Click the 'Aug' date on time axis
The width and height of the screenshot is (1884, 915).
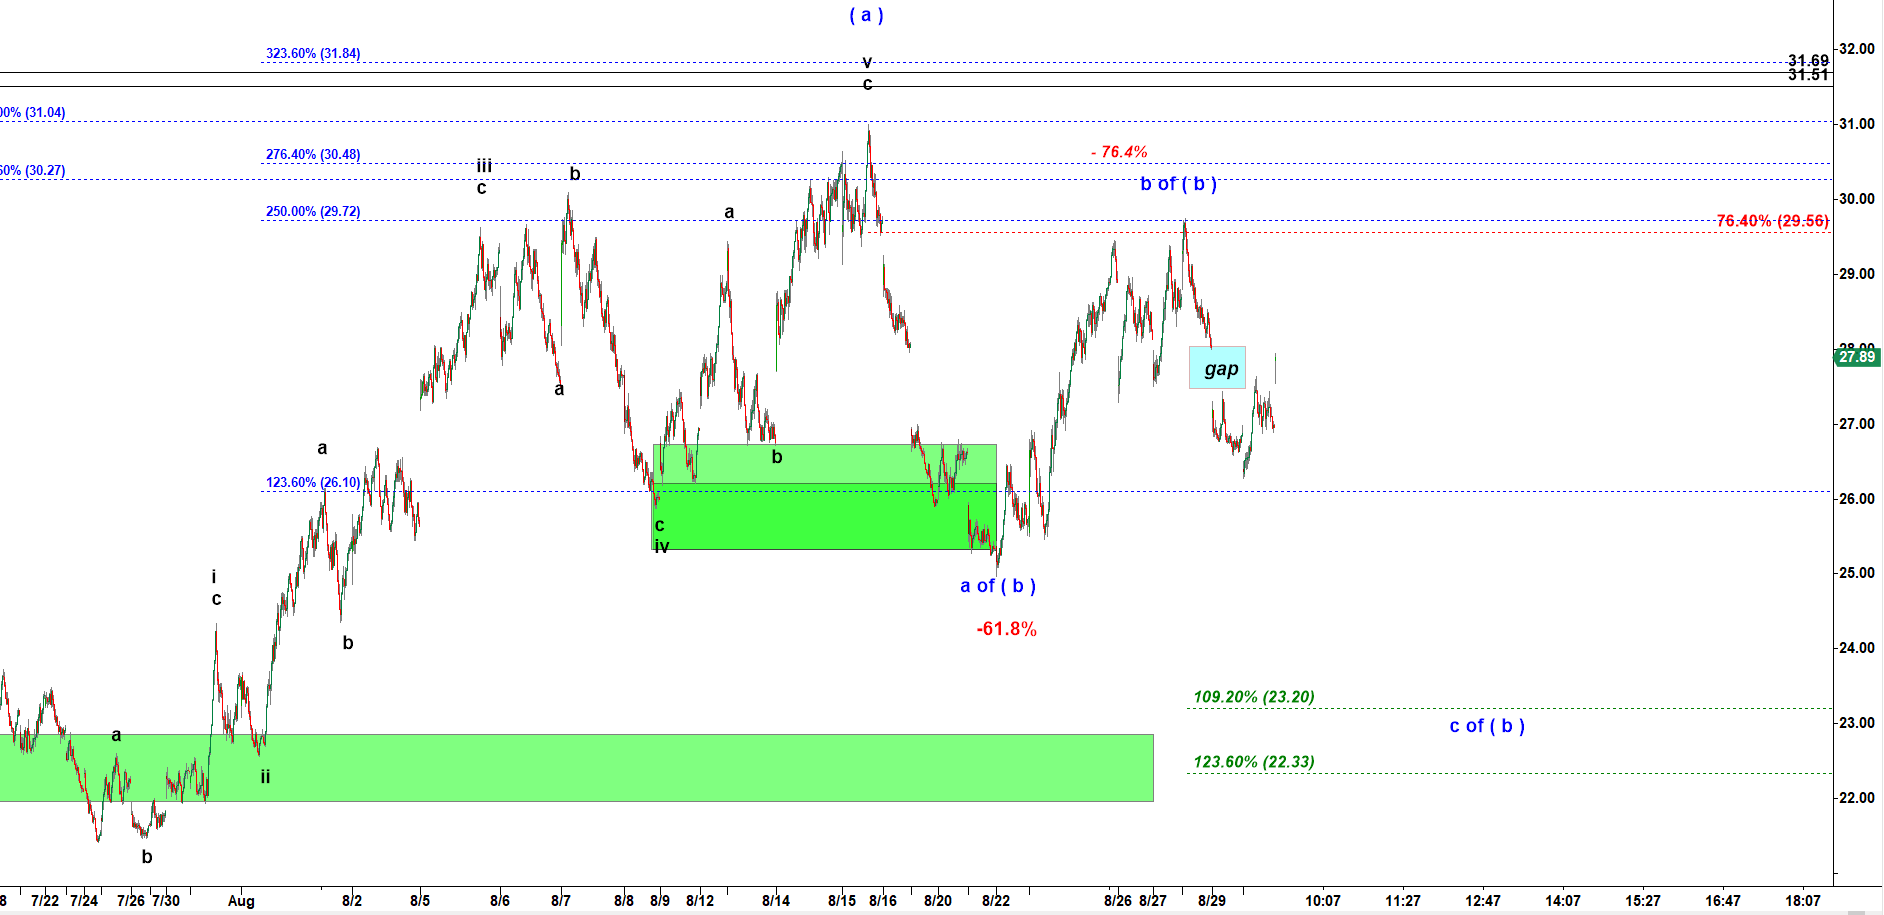point(241,901)
